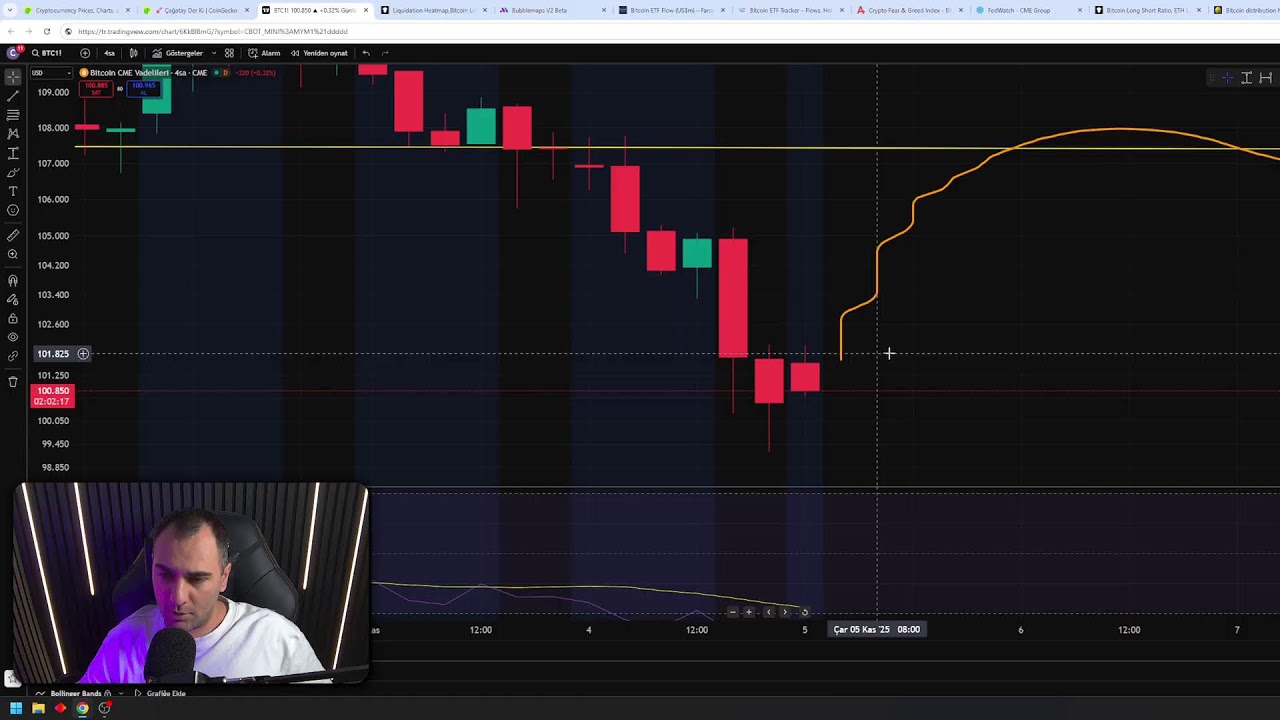Screen dimensions: 1280x720
Task: Open the emoji icons tool
Action: click(13, 210)
